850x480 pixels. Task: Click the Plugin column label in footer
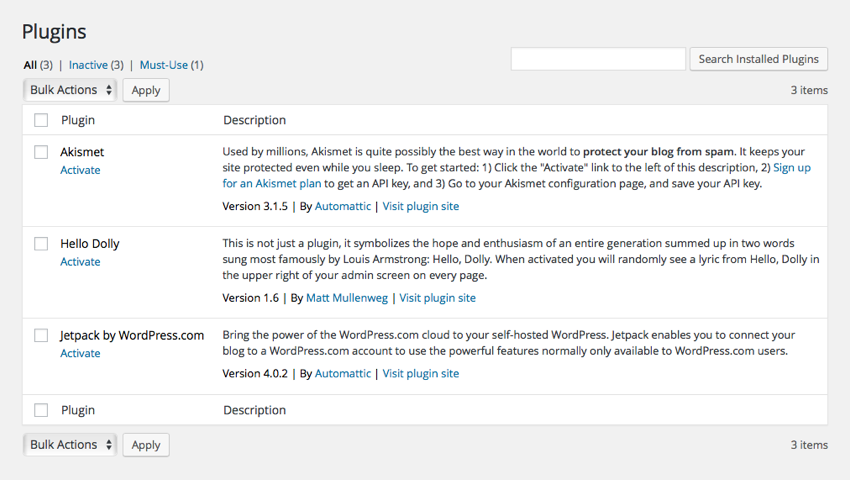(x=78, y=411)
